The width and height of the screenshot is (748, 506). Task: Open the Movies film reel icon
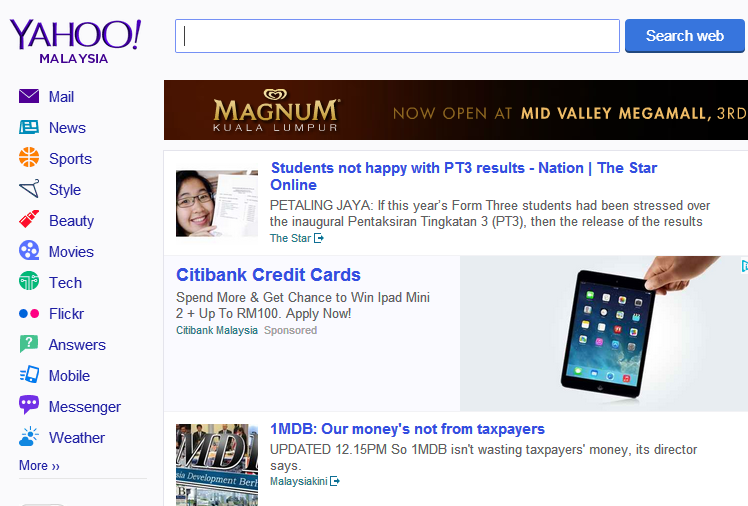[x=29, y=252]
